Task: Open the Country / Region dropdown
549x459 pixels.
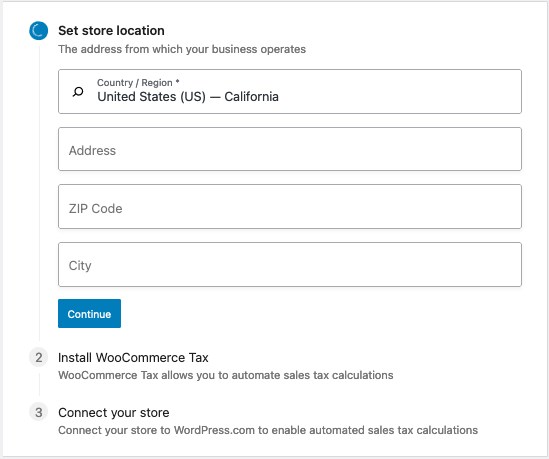Action: click(x=290, y=91)
